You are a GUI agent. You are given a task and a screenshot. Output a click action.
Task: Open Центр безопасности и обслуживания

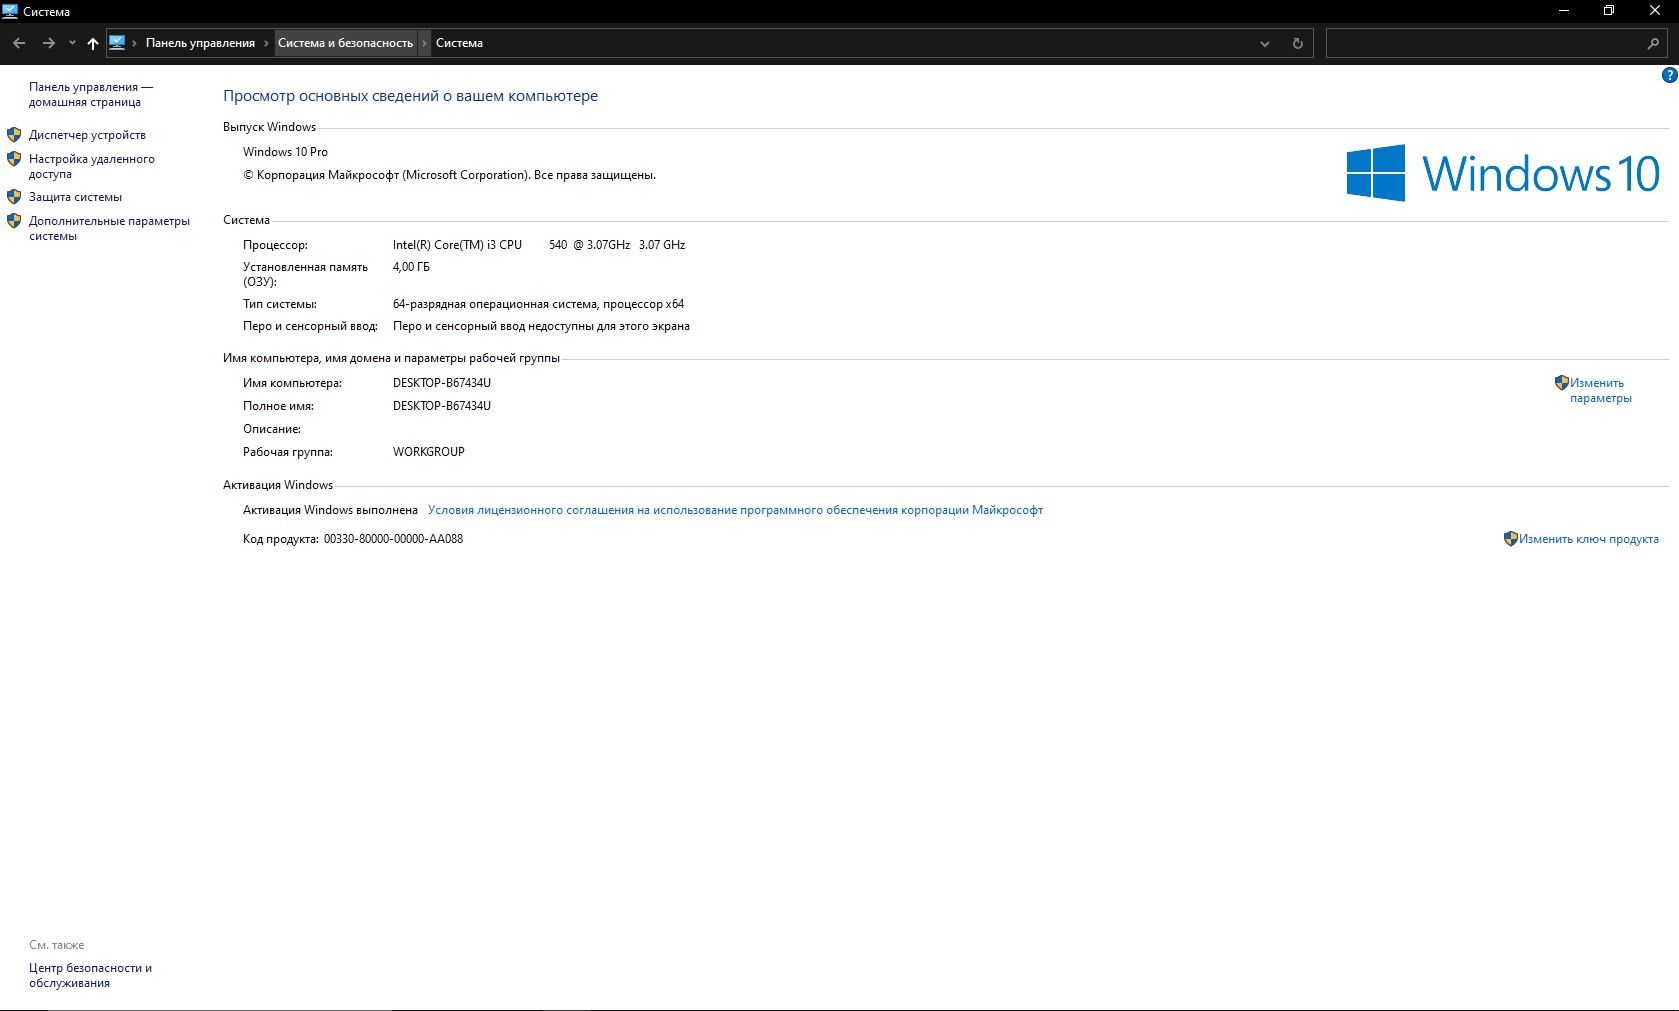point(90,975)
